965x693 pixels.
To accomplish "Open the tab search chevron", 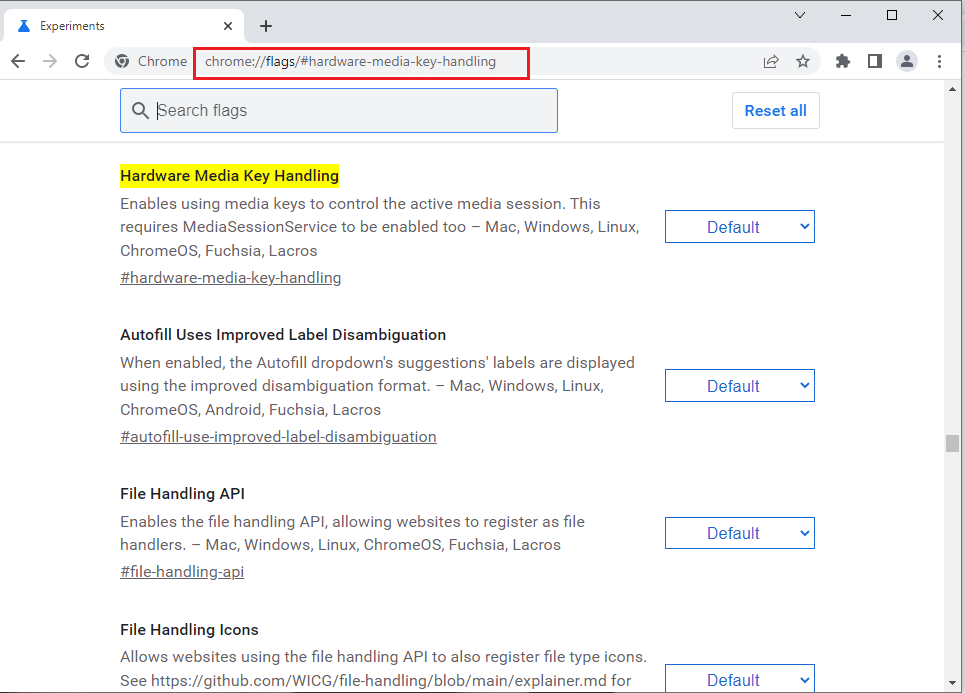I will click(x=800, y=15).
